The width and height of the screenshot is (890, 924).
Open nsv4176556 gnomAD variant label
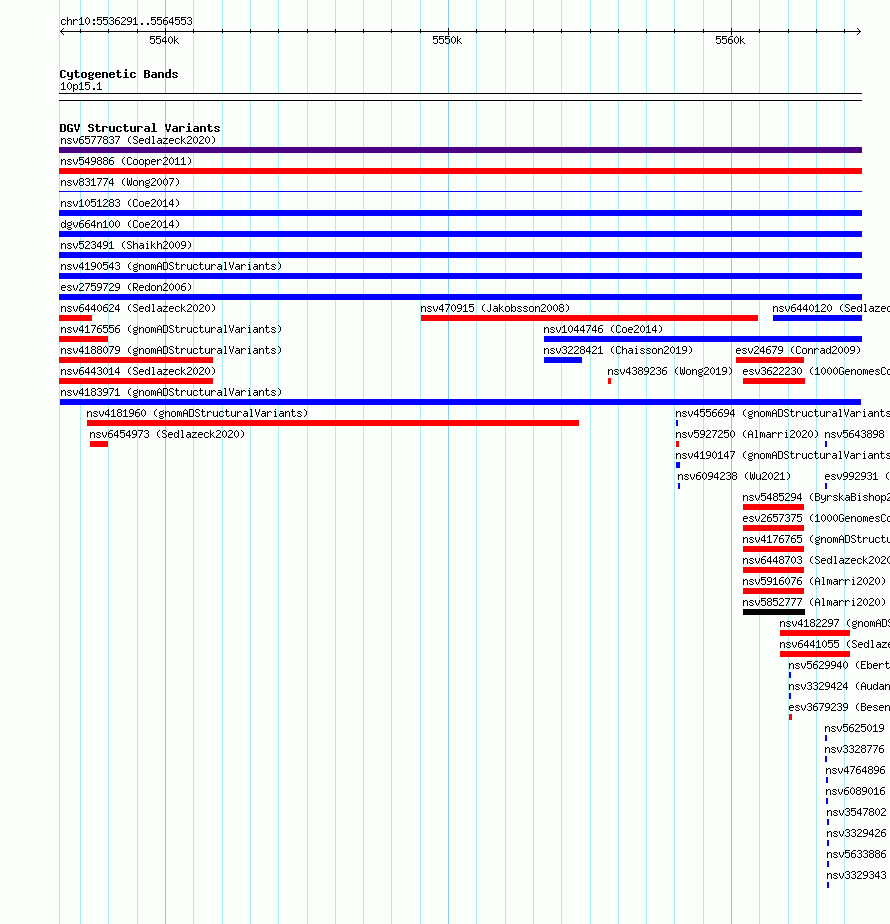tap(171, 329)
